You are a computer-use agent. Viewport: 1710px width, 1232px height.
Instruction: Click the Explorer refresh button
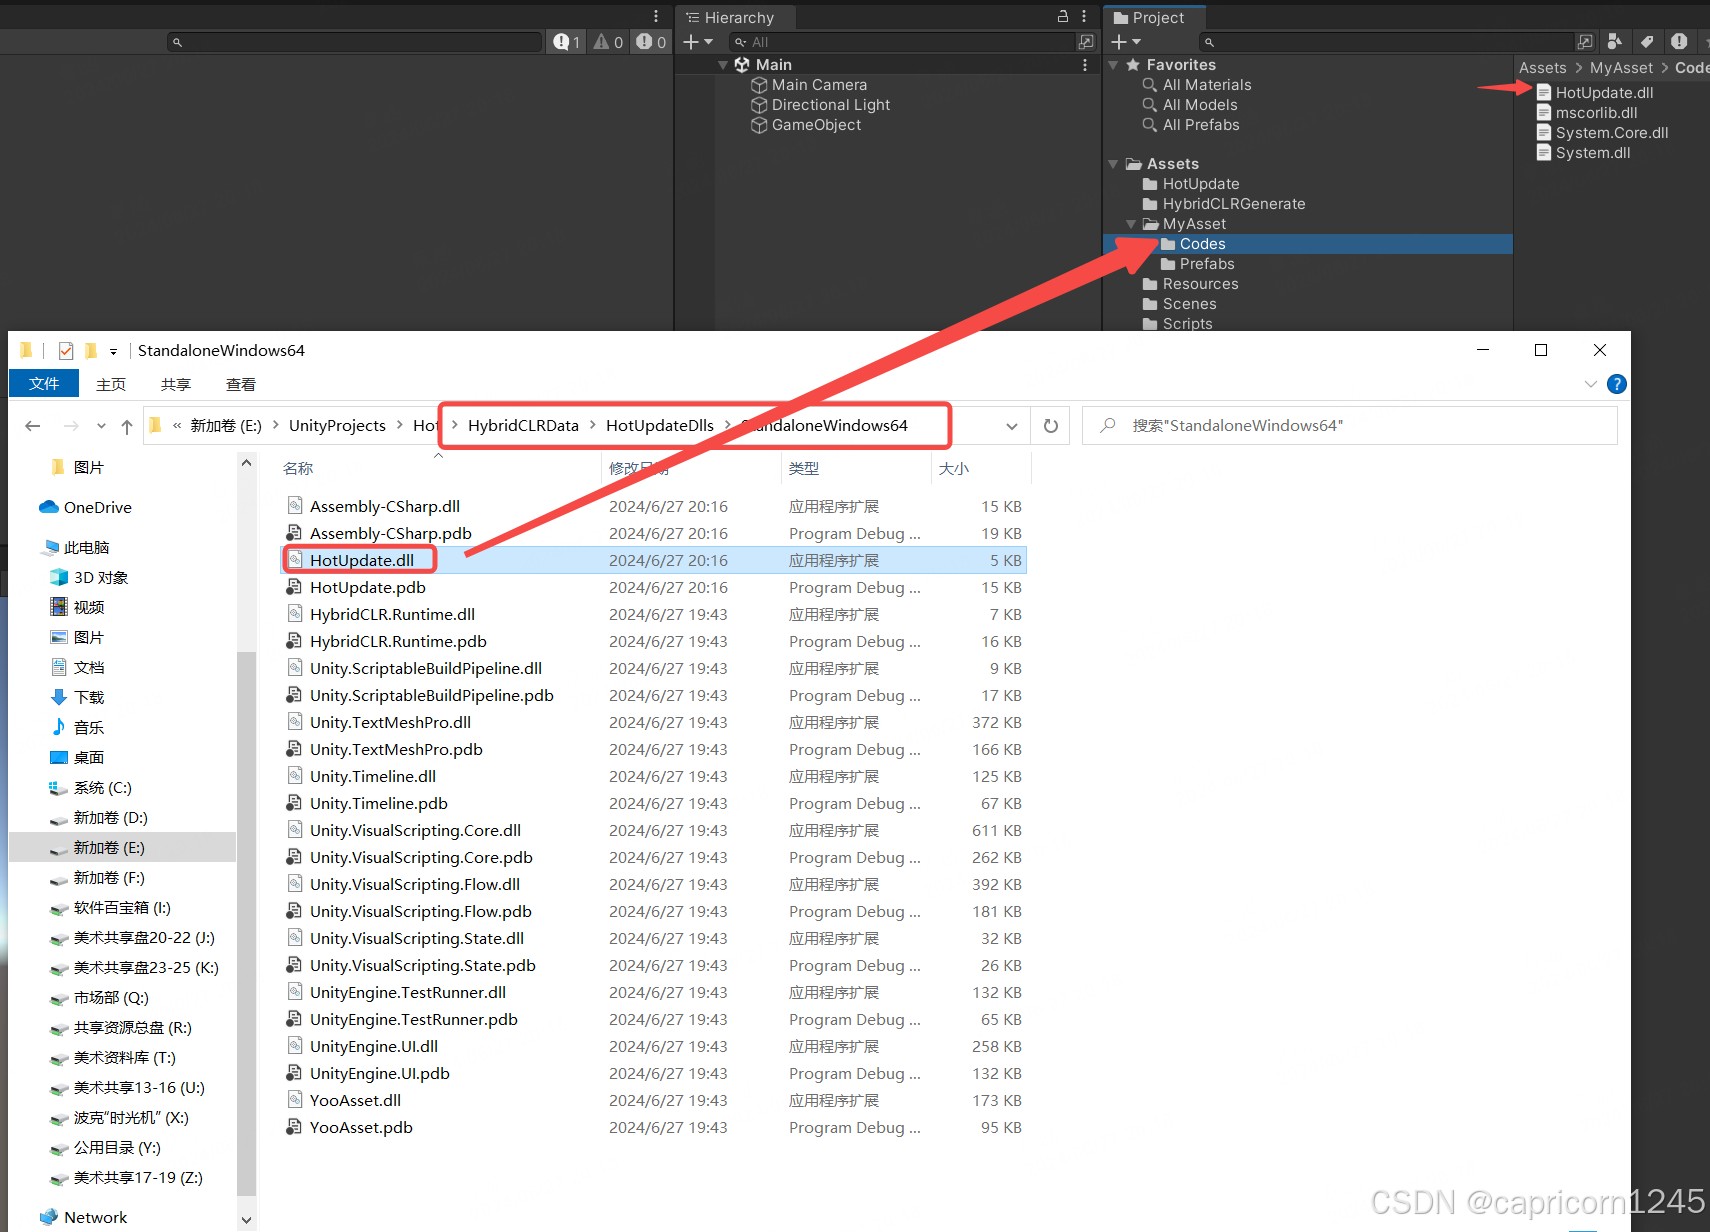pyautogui.click(x=1050, y=426)
